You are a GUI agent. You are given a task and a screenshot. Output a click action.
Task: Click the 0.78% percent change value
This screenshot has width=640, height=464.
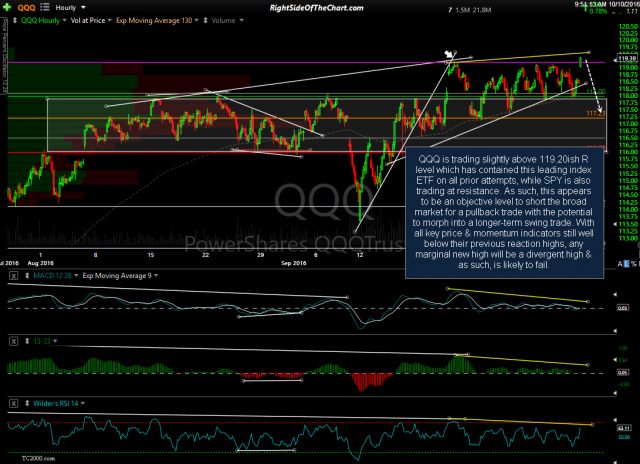click(598, 11)
